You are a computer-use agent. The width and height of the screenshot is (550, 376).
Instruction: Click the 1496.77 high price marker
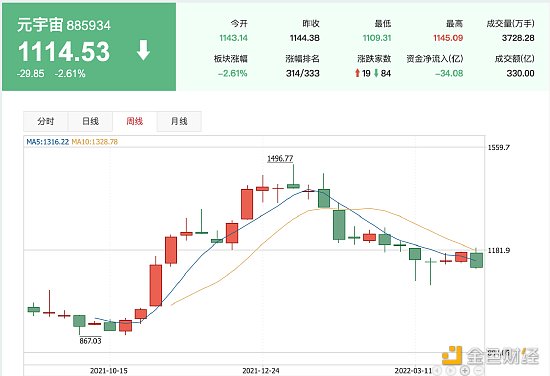pos(280,159)
